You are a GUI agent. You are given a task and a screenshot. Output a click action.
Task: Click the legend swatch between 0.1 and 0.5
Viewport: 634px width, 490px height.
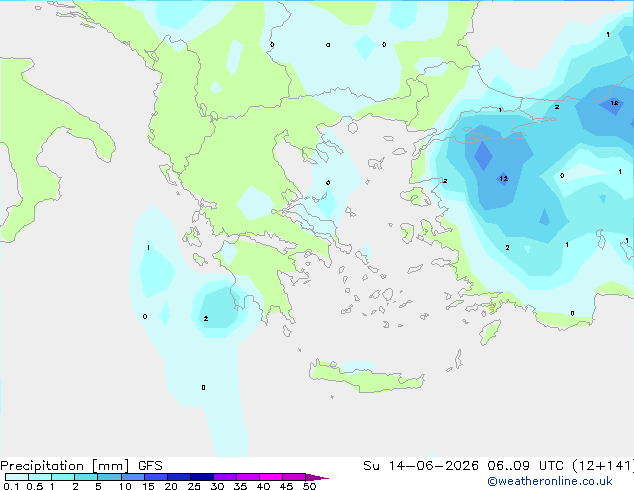pyautogui.click(x=17, y=477)
